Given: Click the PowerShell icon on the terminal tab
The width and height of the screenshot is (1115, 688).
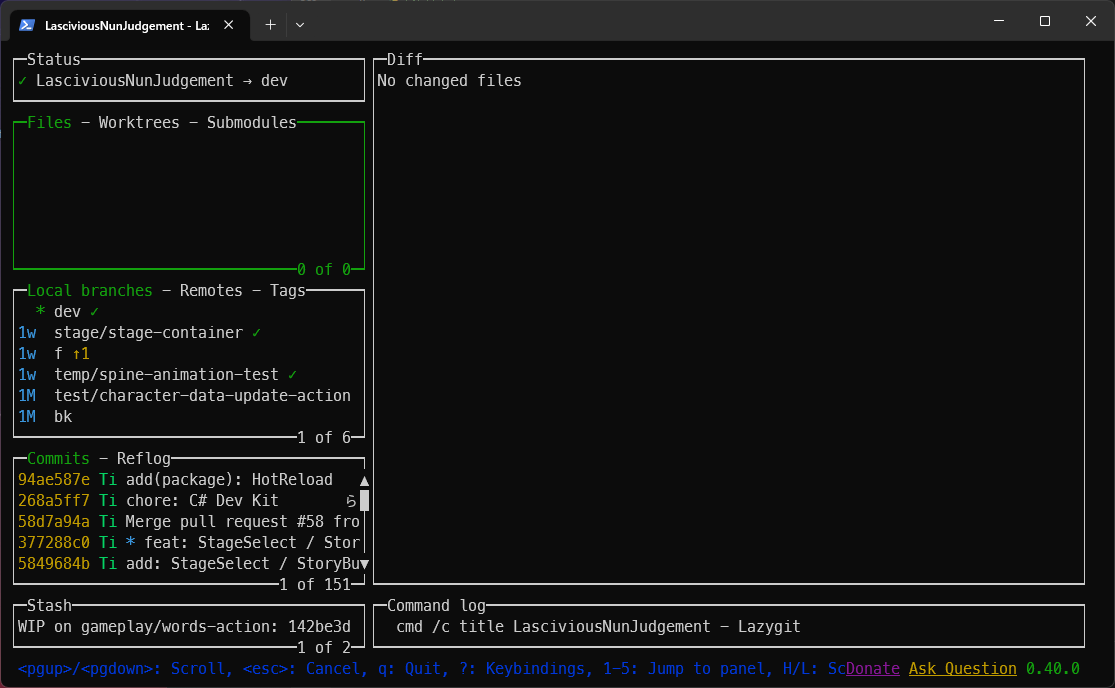Looking at the screenshot, I should click(27, 25).
